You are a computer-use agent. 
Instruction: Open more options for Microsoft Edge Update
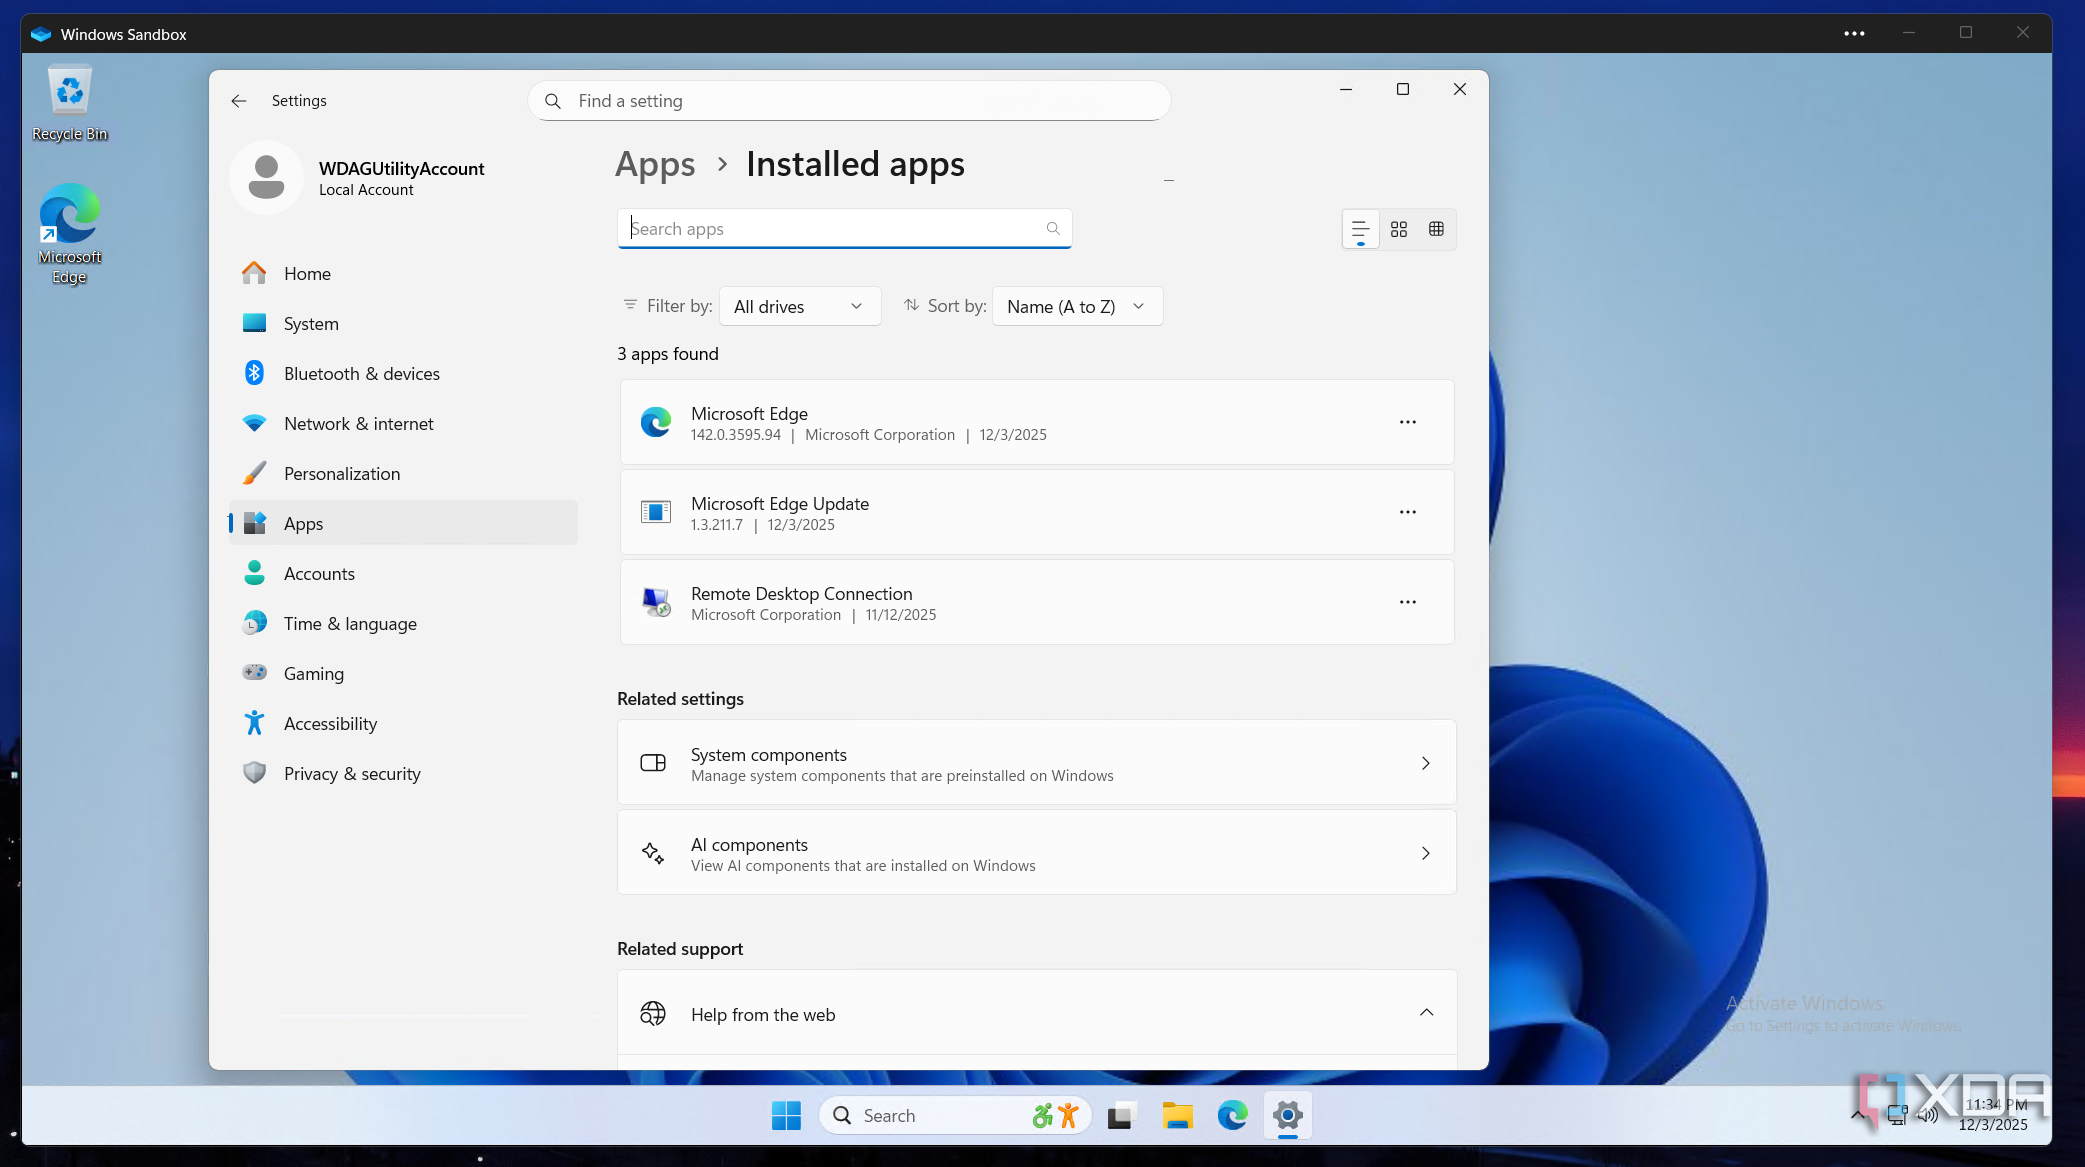pyautogui.click(x=1407, y=512)
